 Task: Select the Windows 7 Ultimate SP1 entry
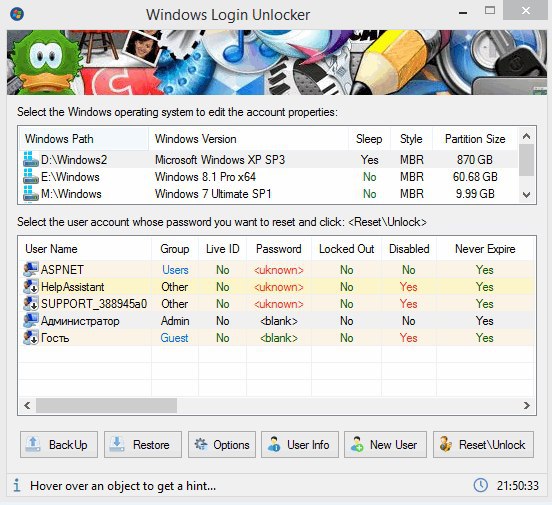pyautogui.click(x=213, y=193)
